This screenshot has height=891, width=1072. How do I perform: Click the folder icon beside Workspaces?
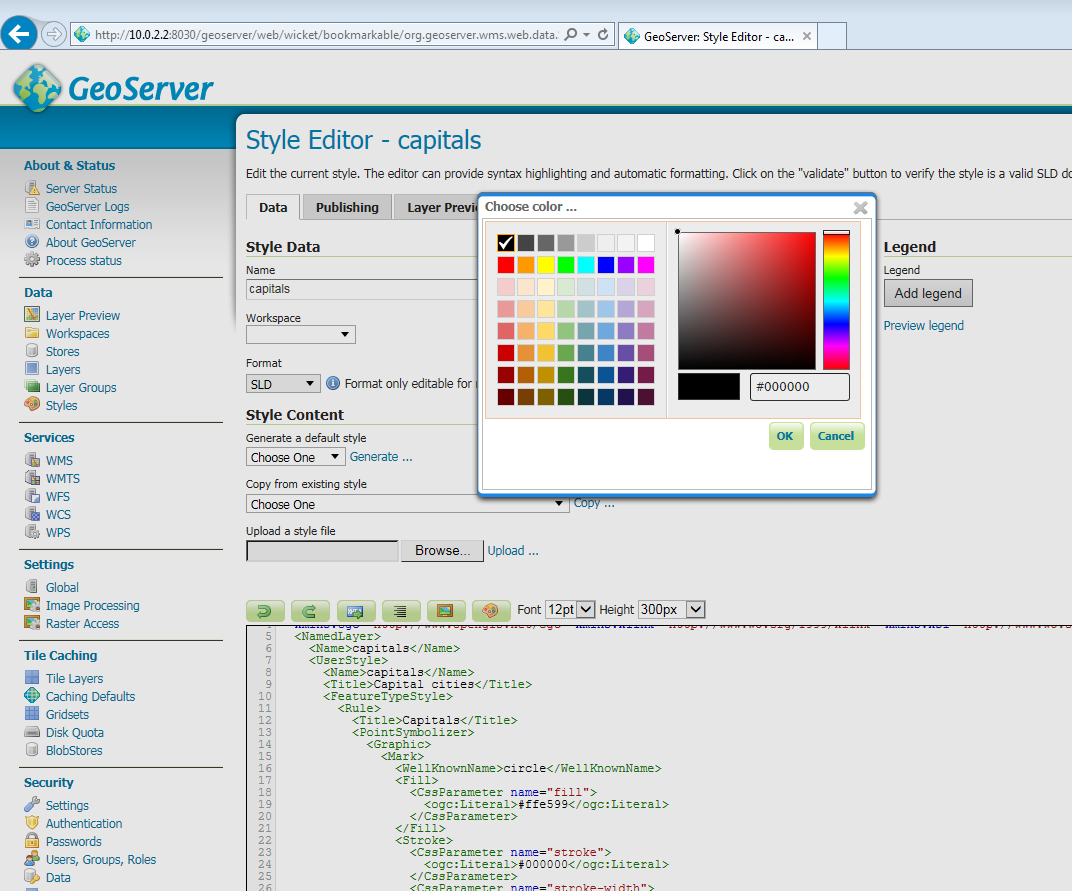tap(32, 332)
